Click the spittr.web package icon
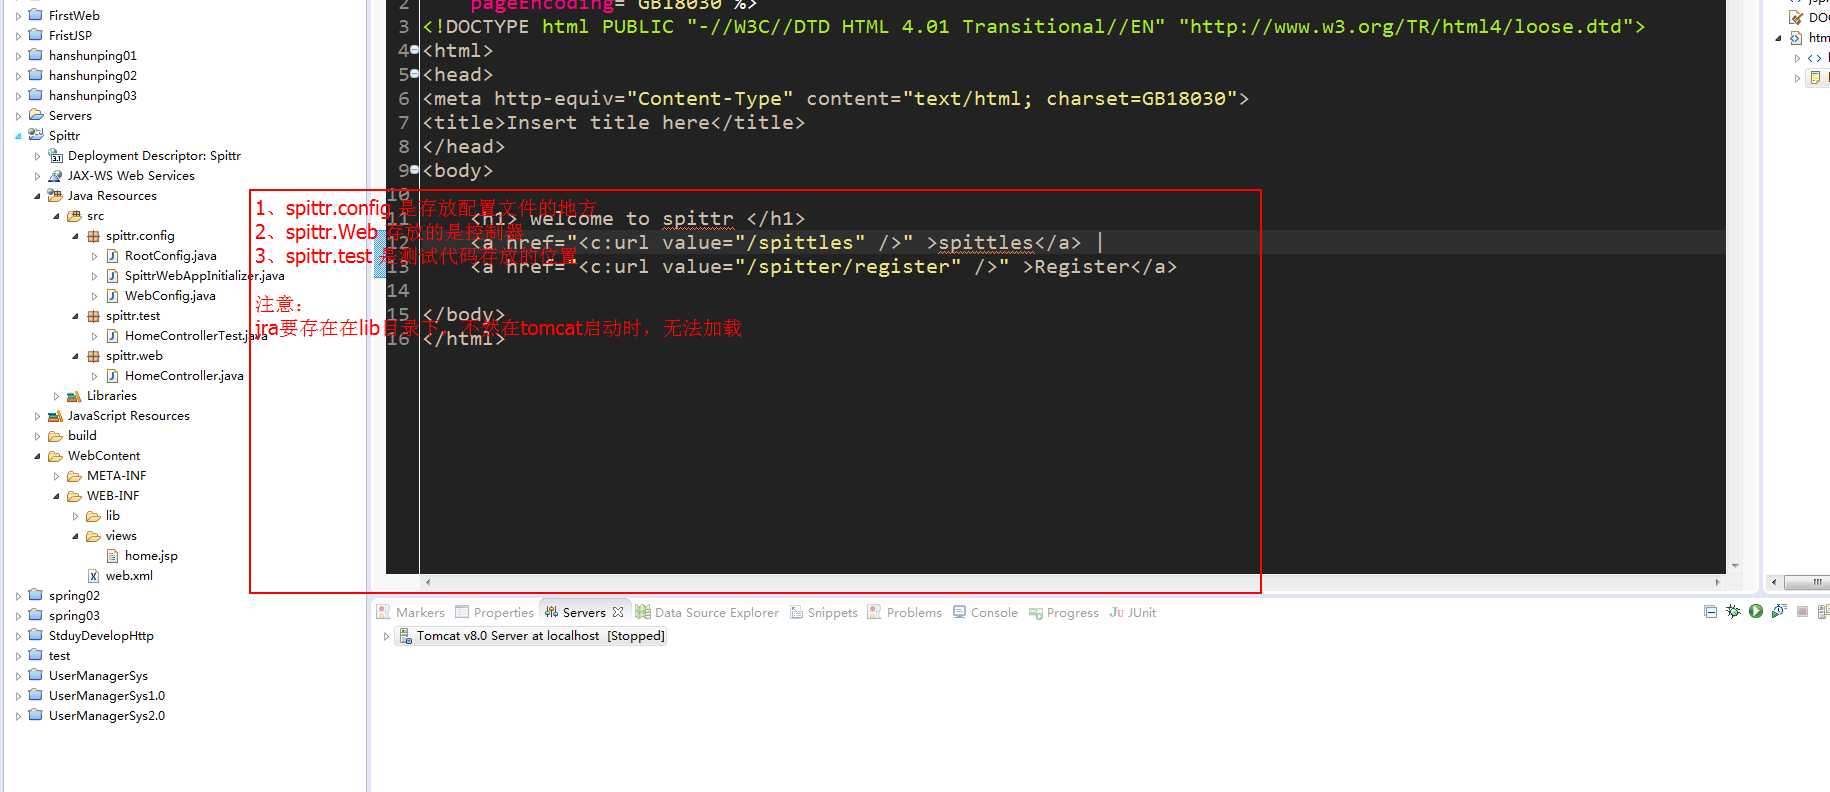 (93, 355)
